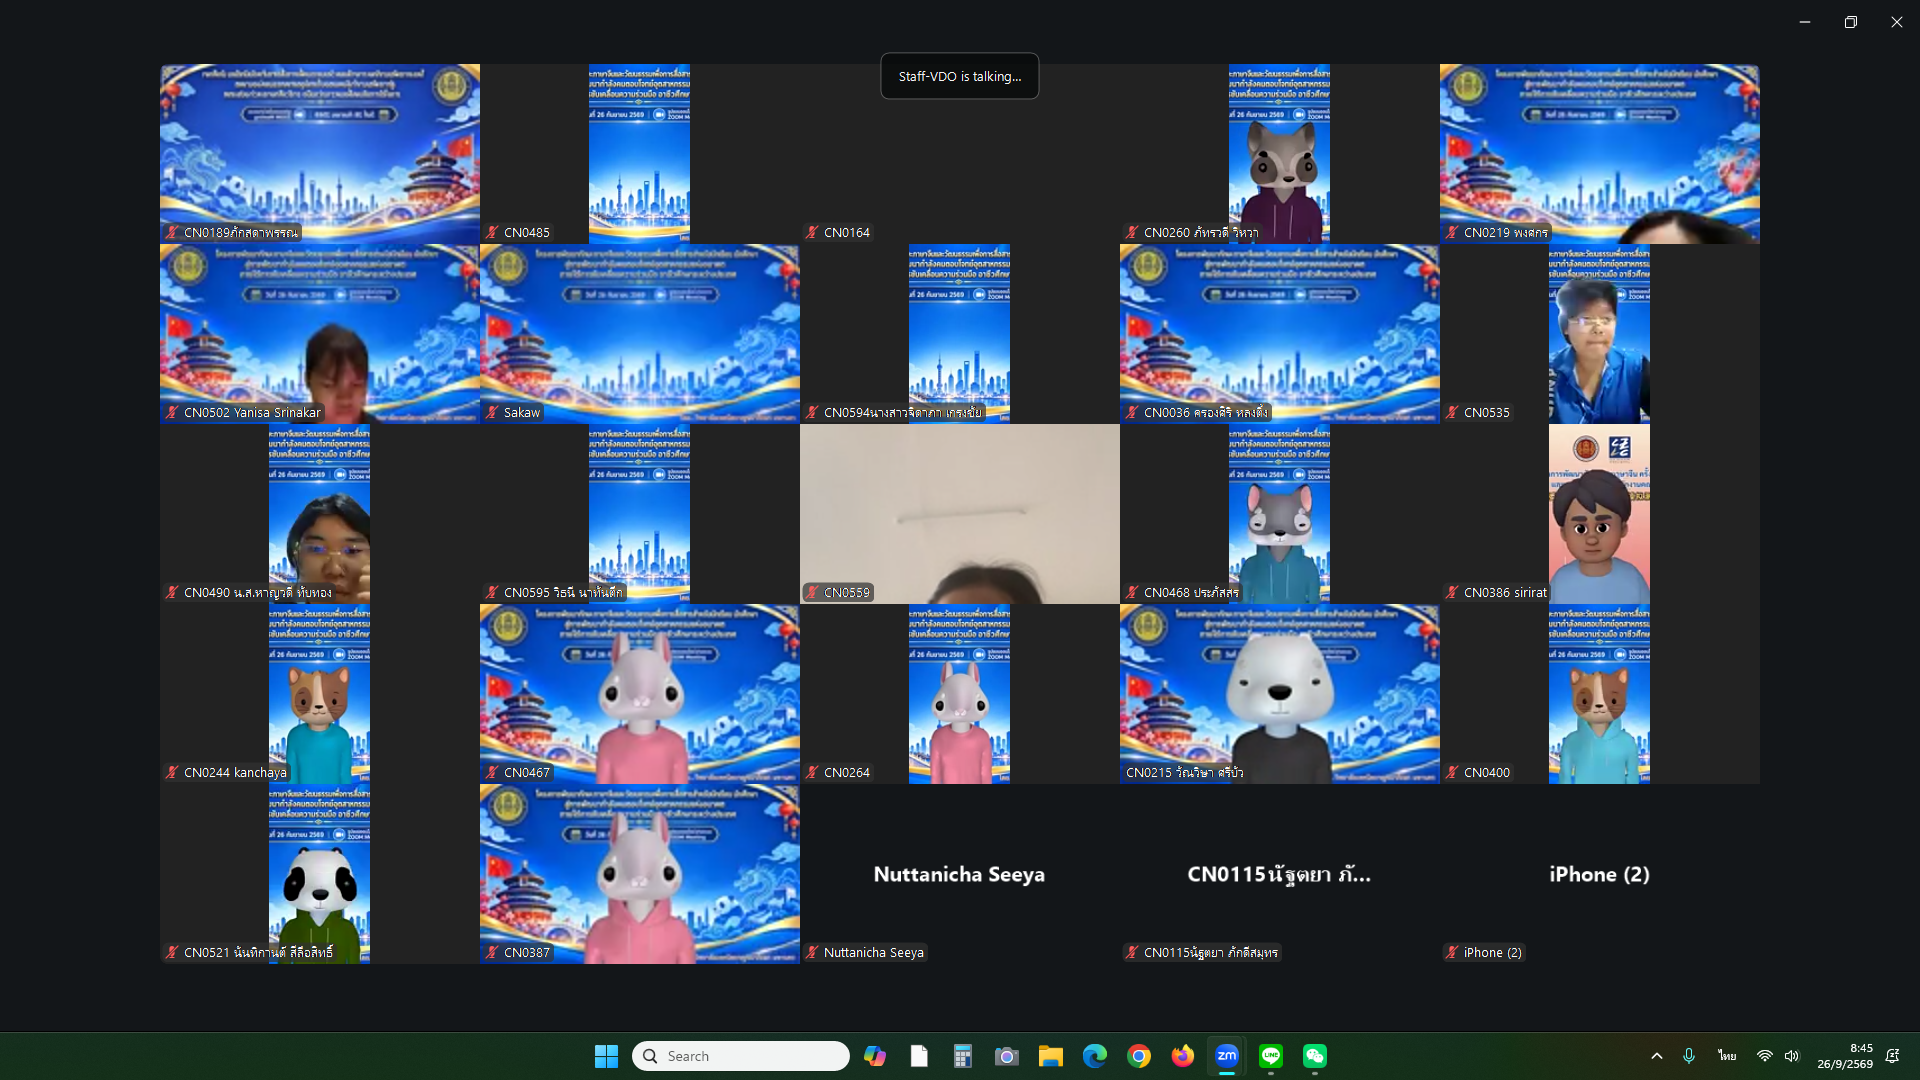Open notifications bell in taskbar
Screen dimensions: 1920x1080
[1893, 1056]
